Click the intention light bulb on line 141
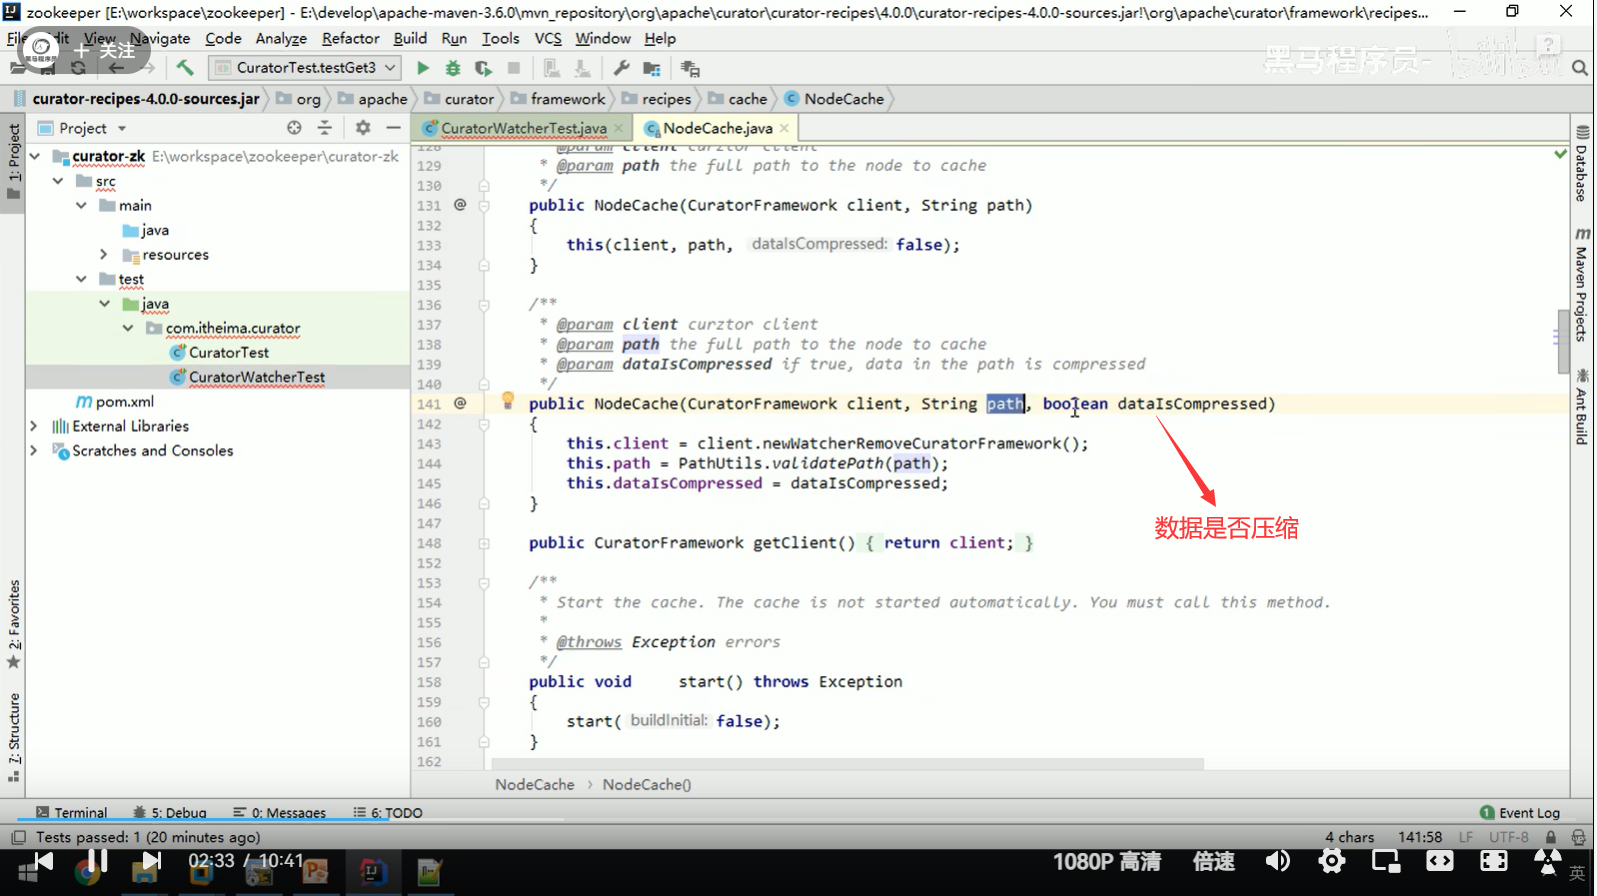The image size is (1597, 896). click(x=508, y=401)
